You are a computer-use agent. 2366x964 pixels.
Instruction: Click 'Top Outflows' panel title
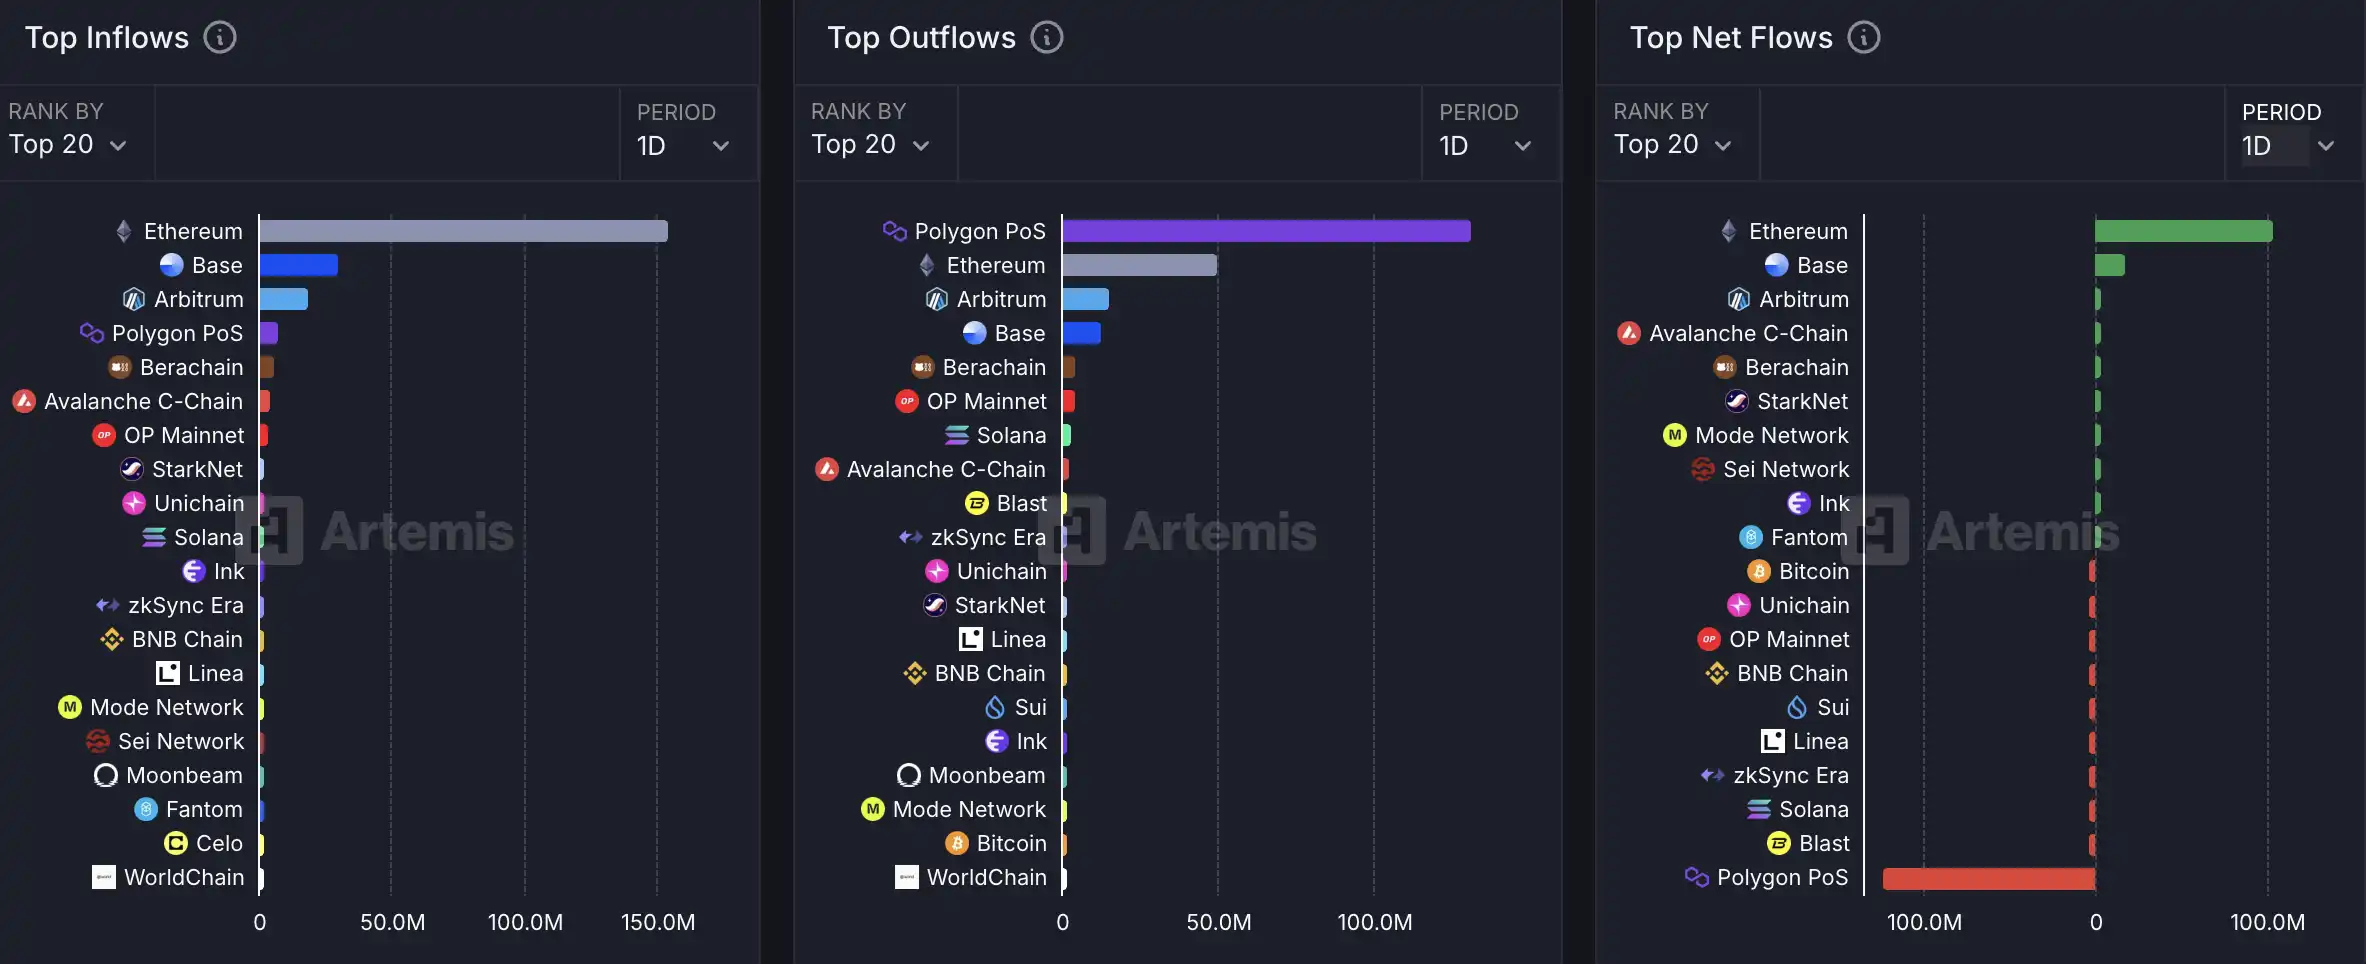point(921,38)
